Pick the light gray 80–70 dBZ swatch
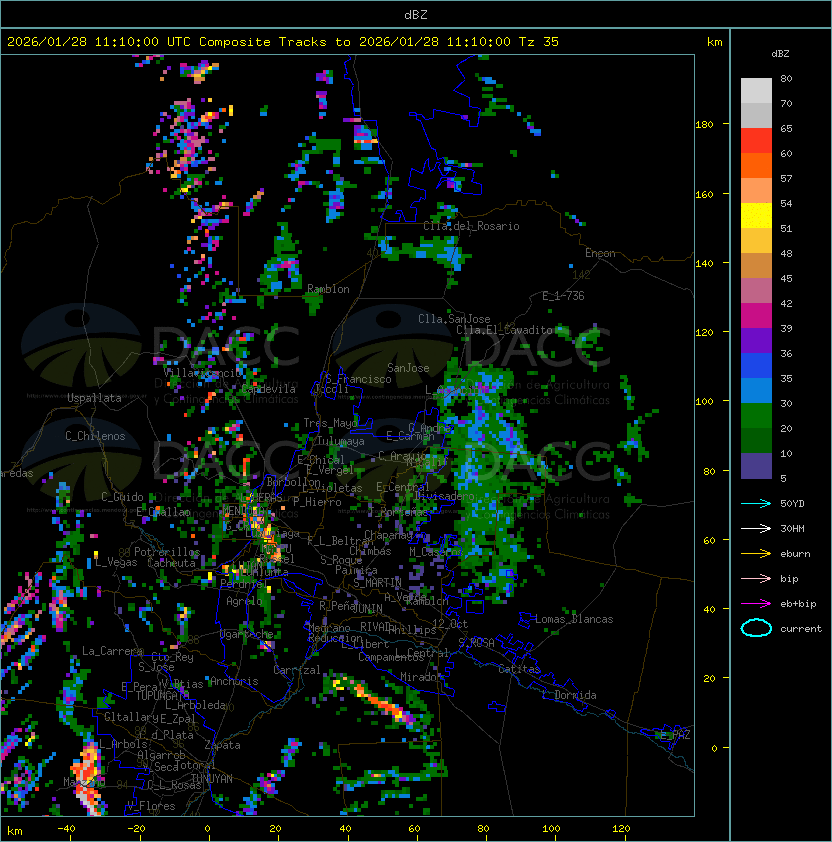Viewport: 832px width, 842px height. (x=756, y=91)
